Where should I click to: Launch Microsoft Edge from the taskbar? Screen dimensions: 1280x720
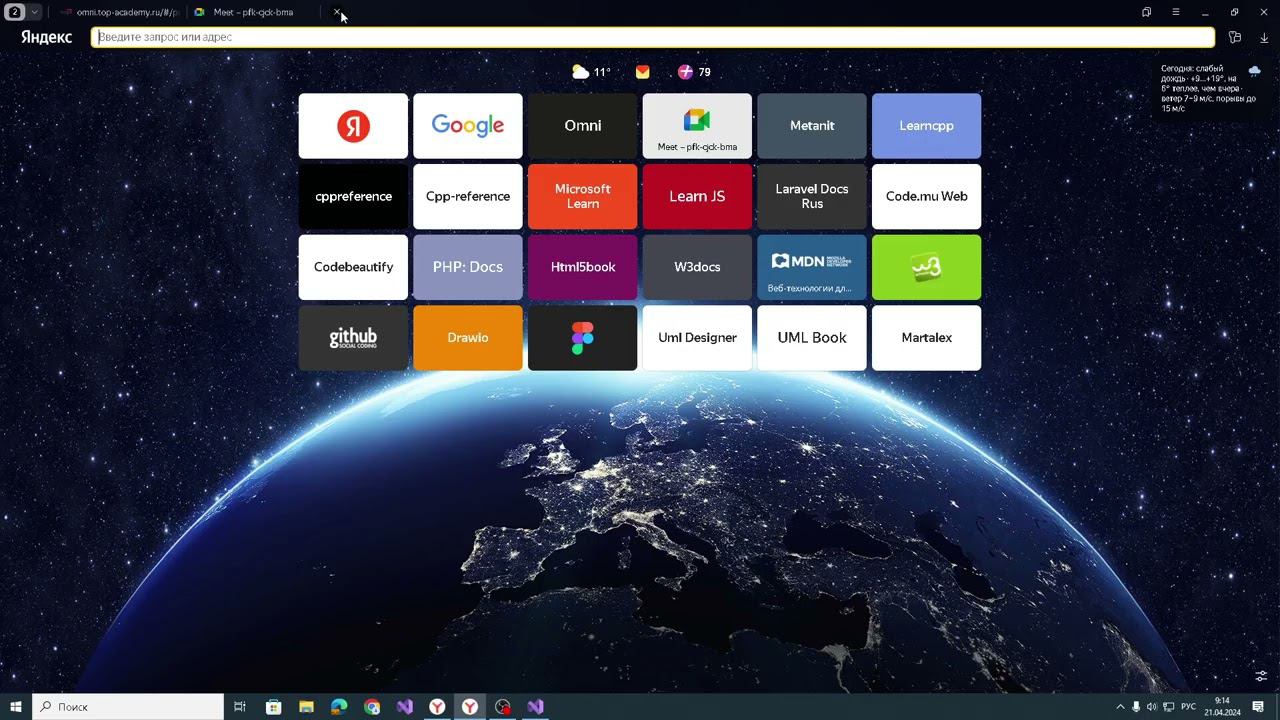(339, 707)
